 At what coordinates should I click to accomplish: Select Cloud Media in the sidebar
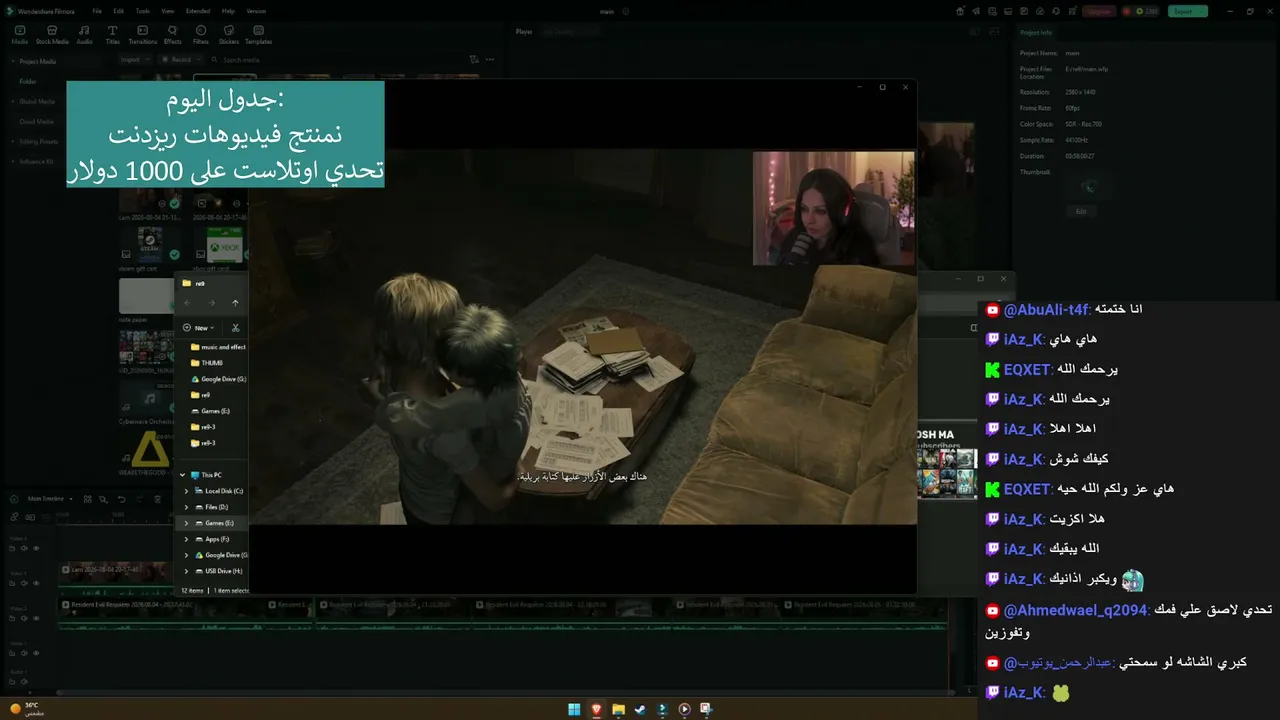pyautogui.click(x=37, y=121)
